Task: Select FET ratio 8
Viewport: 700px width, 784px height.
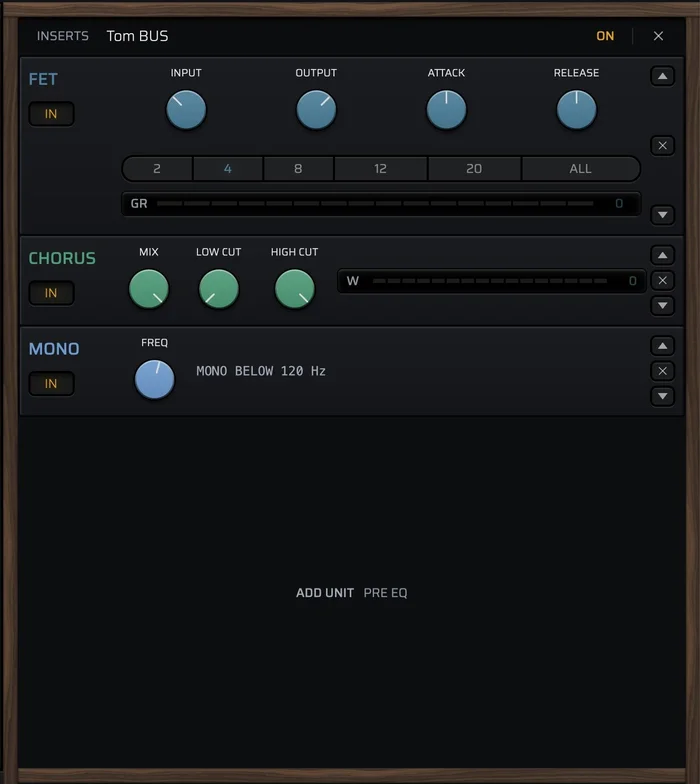Action: (298, 168)
